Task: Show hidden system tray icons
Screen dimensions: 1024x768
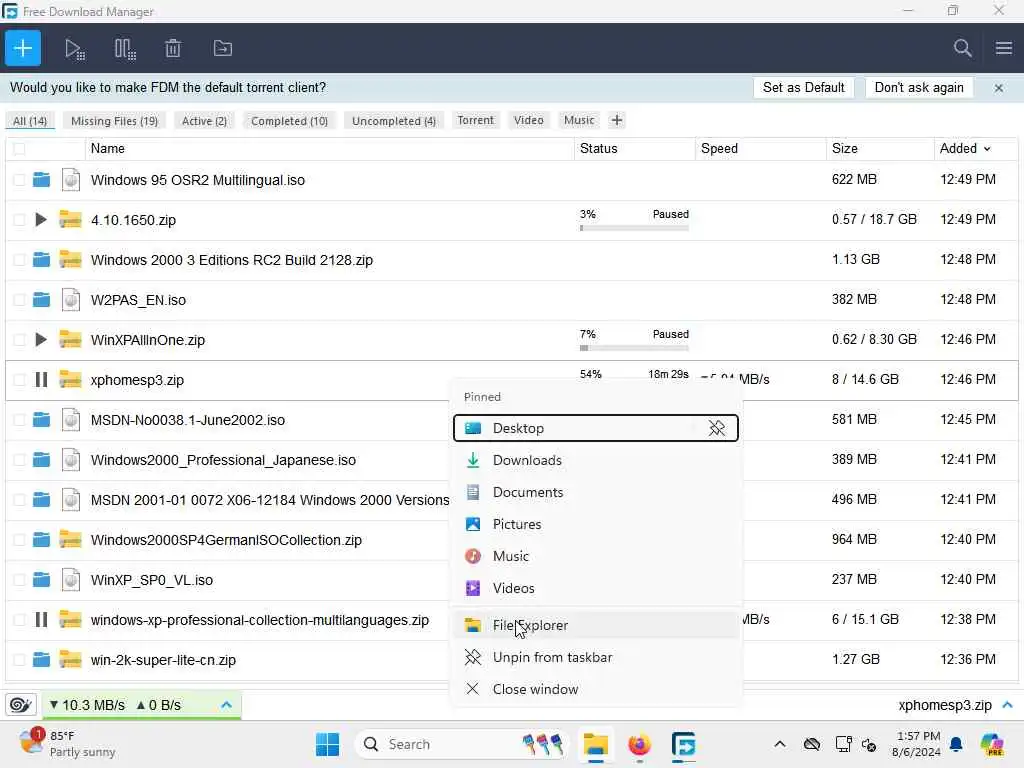Action: 780,744
